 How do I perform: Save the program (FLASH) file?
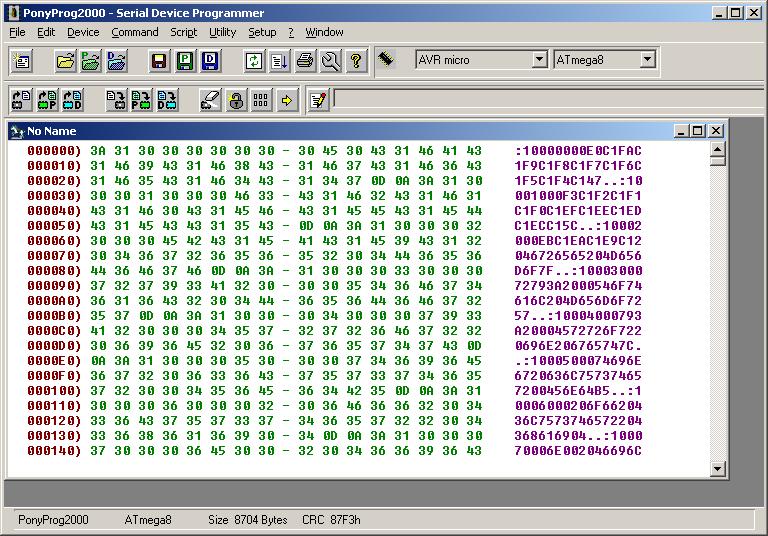tap(185, 61)
